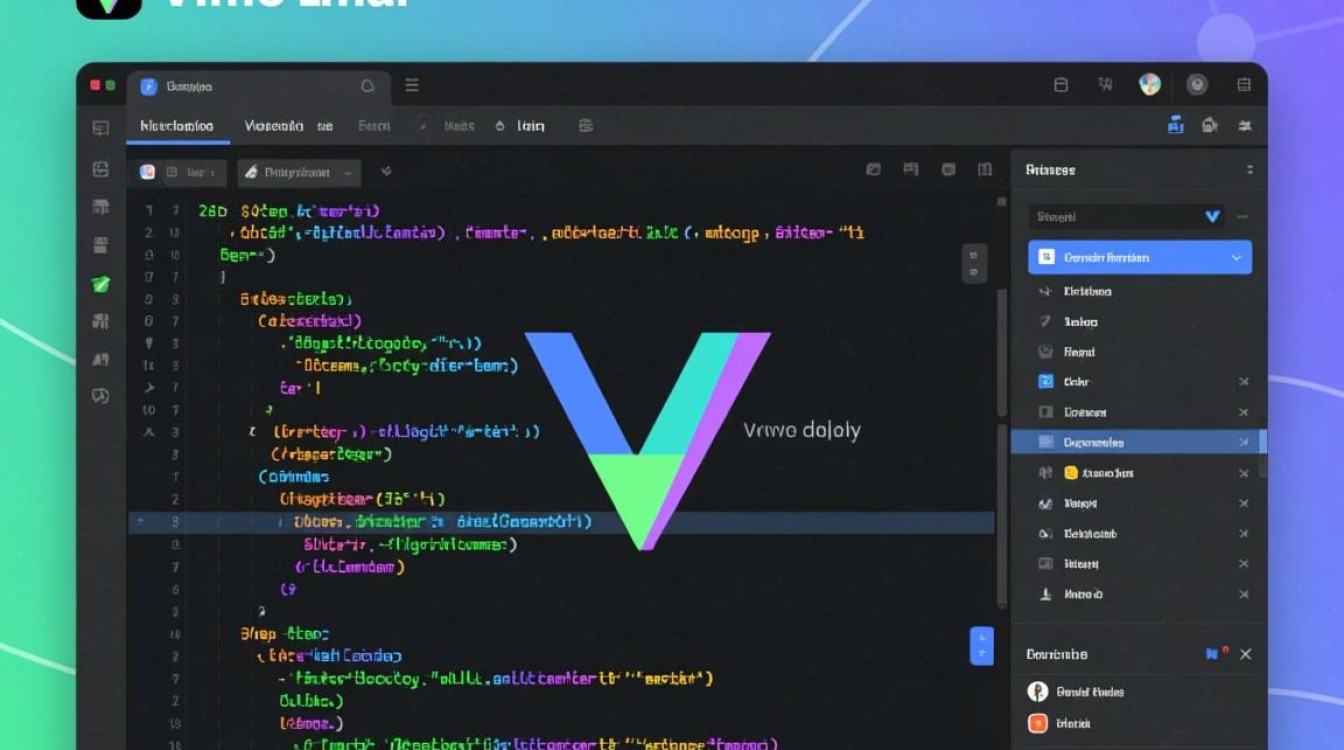Screen dimensions: 1344x750
Task: Click the gray circular icon in top-right bar
Action: coord(1197,85)
